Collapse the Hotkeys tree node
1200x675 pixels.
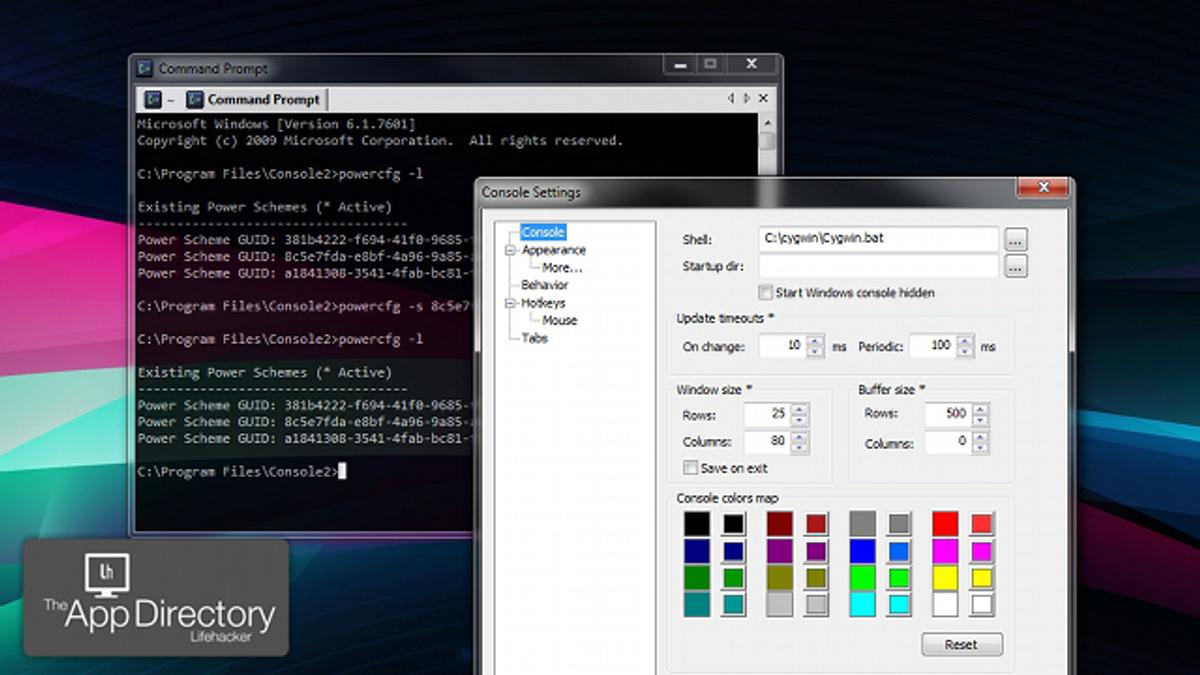[x=511, y=303]
